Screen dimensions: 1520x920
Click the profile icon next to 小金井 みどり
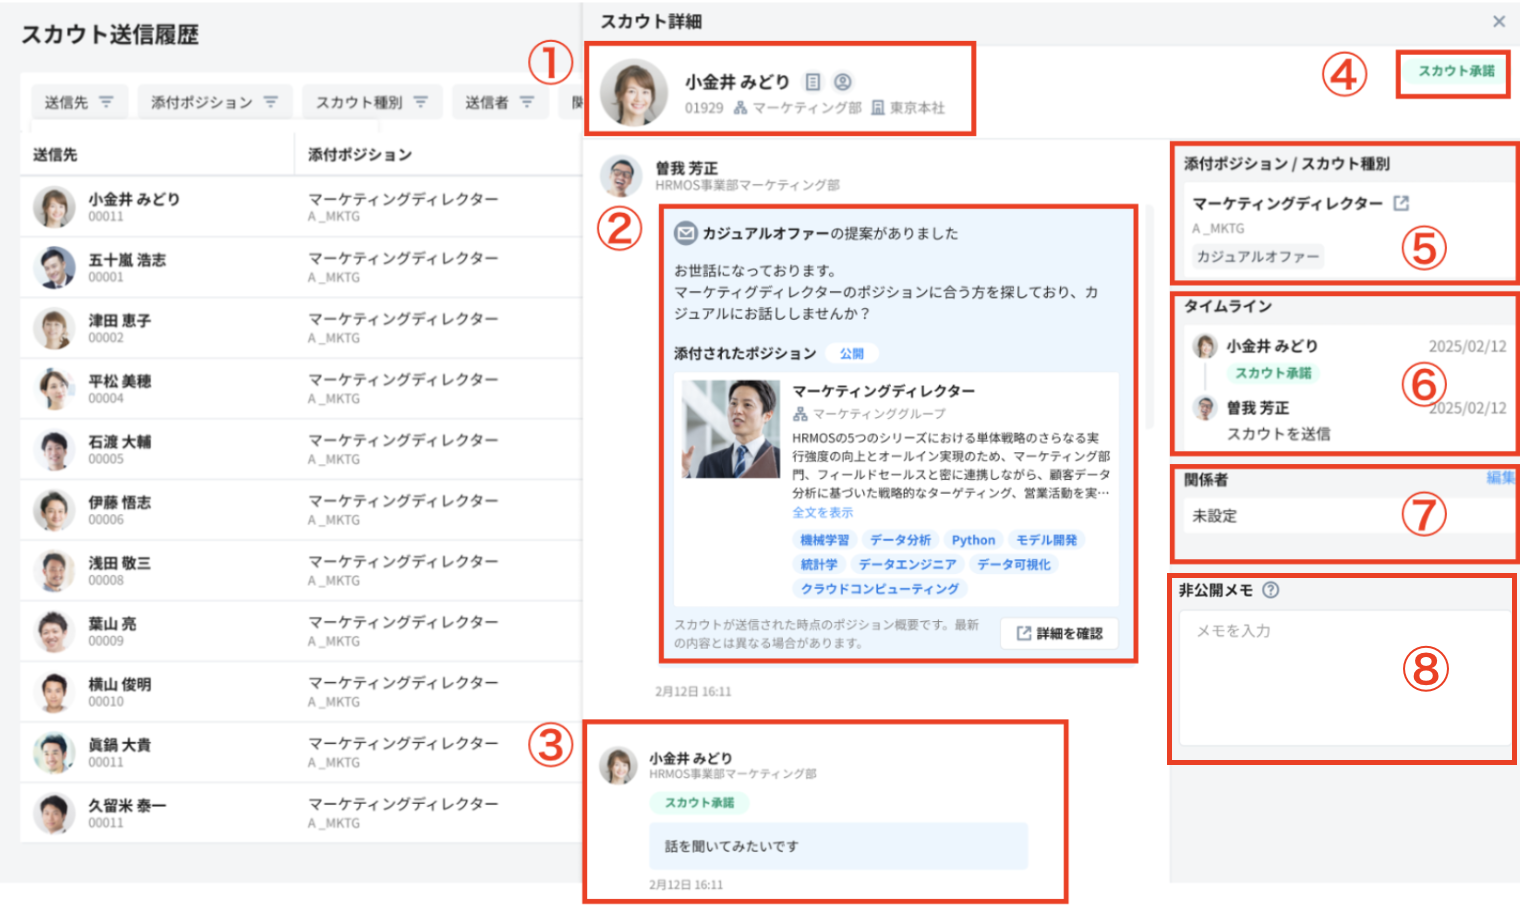[x=843, y=82]
